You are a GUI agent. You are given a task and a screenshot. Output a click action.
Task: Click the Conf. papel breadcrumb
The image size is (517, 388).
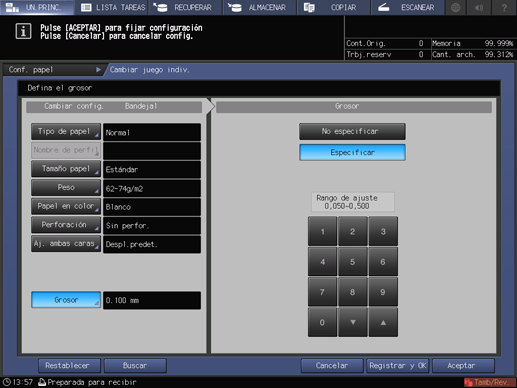31,70
